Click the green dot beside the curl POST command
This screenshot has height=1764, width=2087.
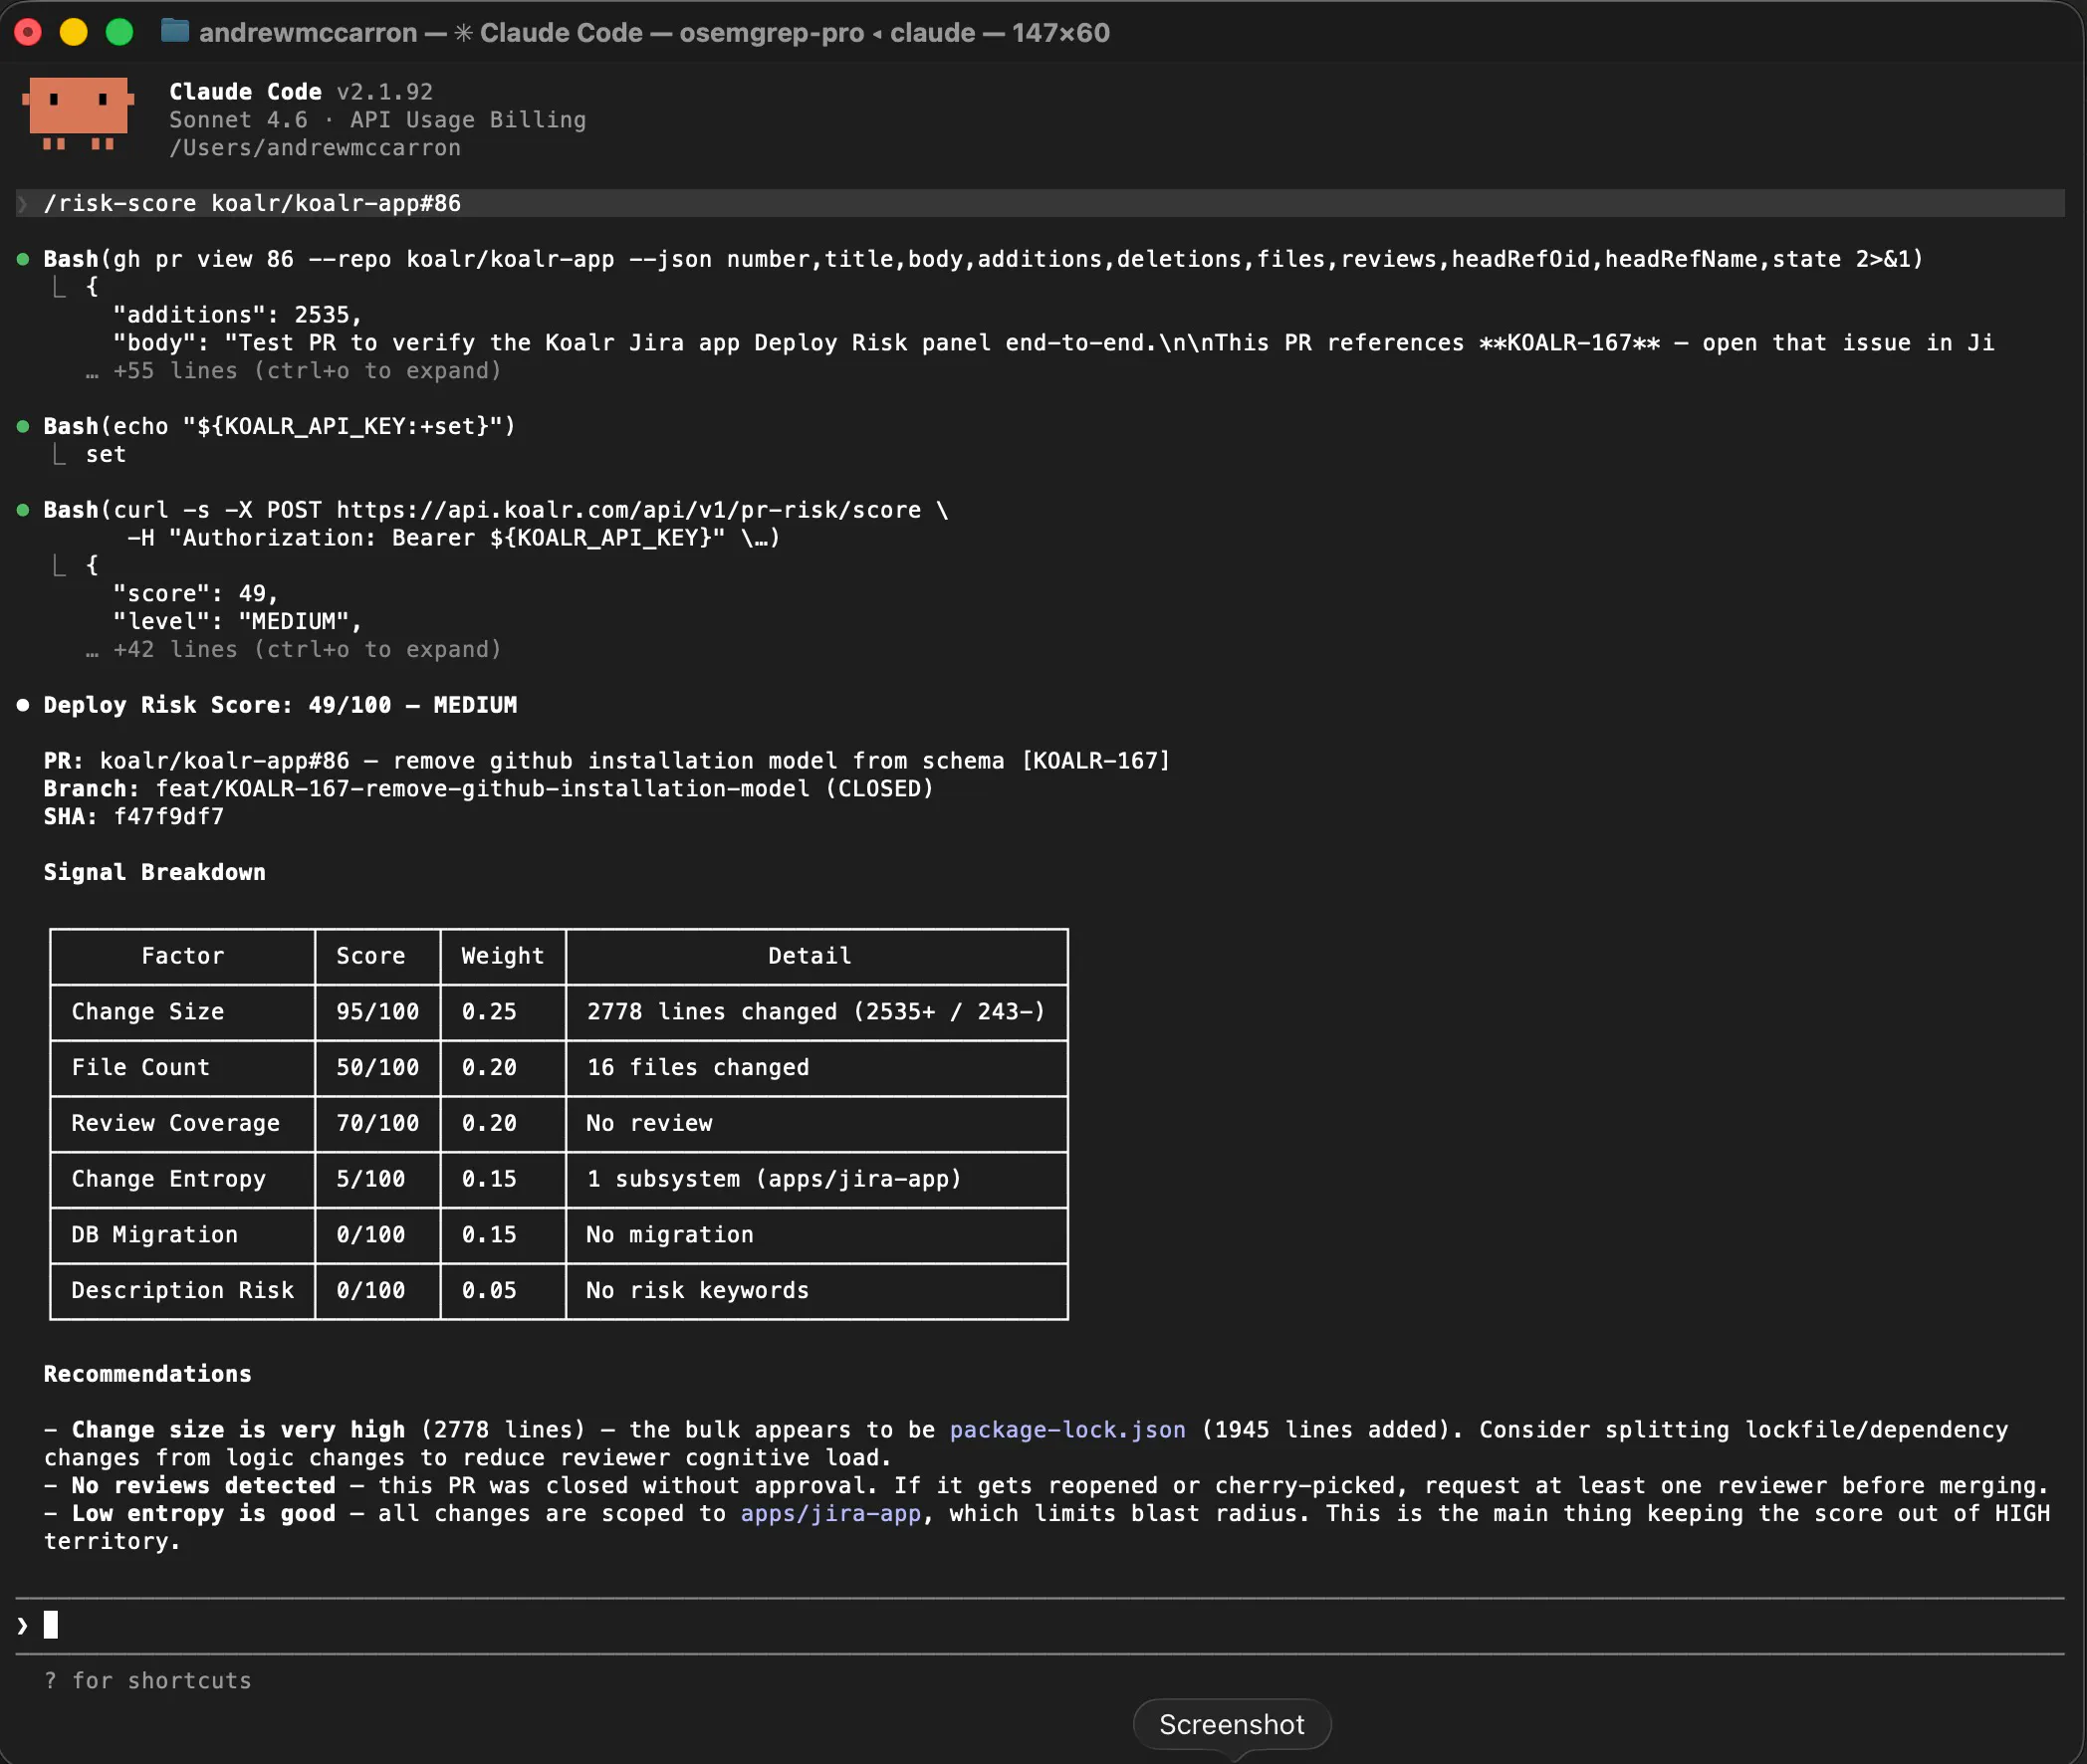tap(23, 510)
